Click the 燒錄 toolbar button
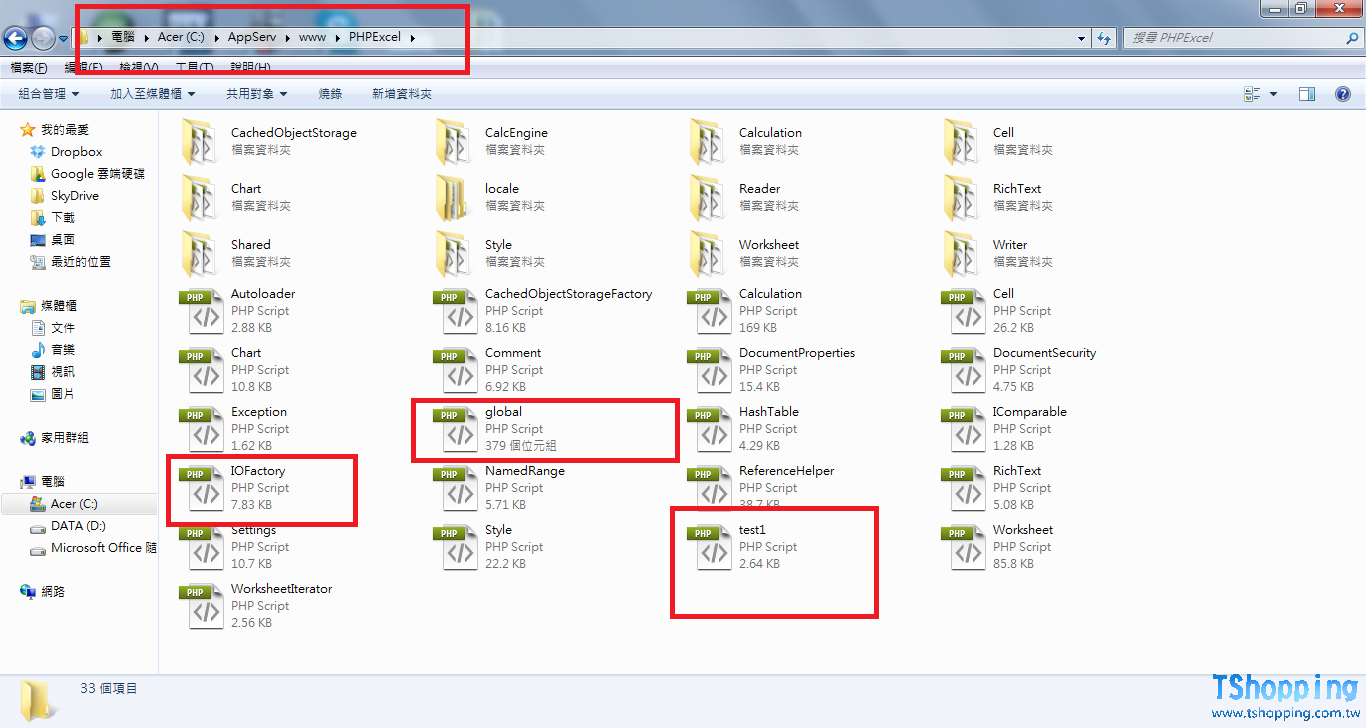 330,94
